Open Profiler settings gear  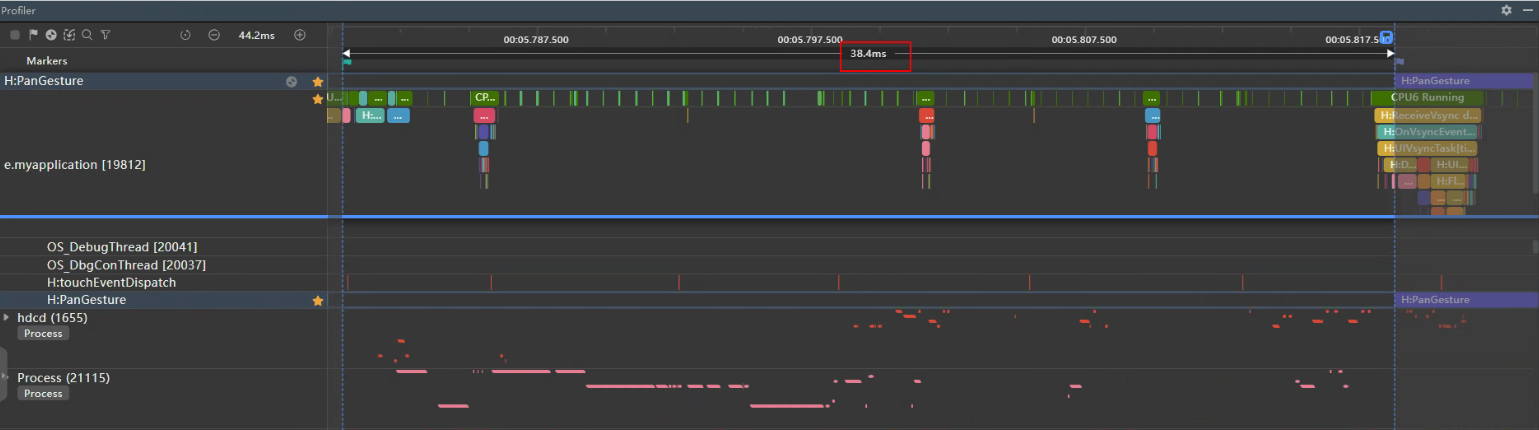coord(1506,10)
